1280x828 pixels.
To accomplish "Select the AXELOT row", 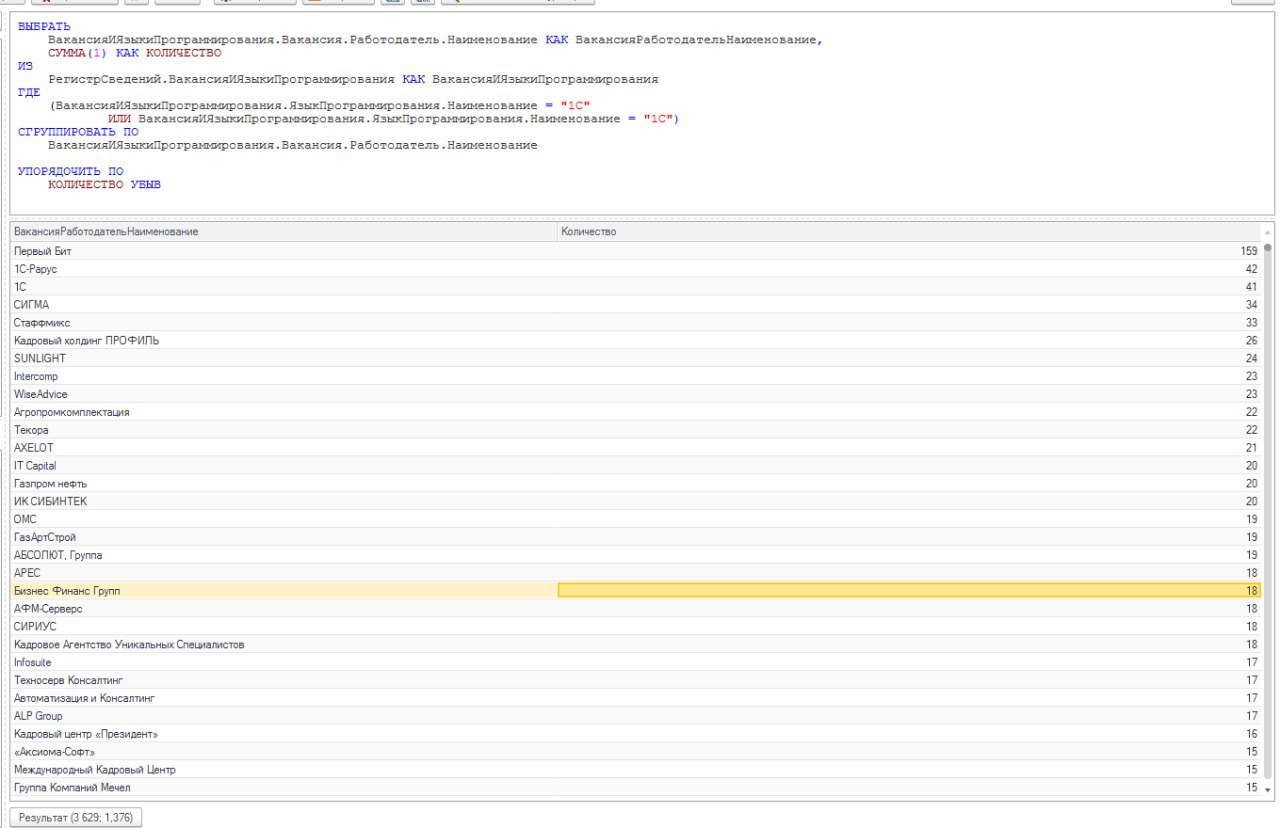I will tap(635, 447).
